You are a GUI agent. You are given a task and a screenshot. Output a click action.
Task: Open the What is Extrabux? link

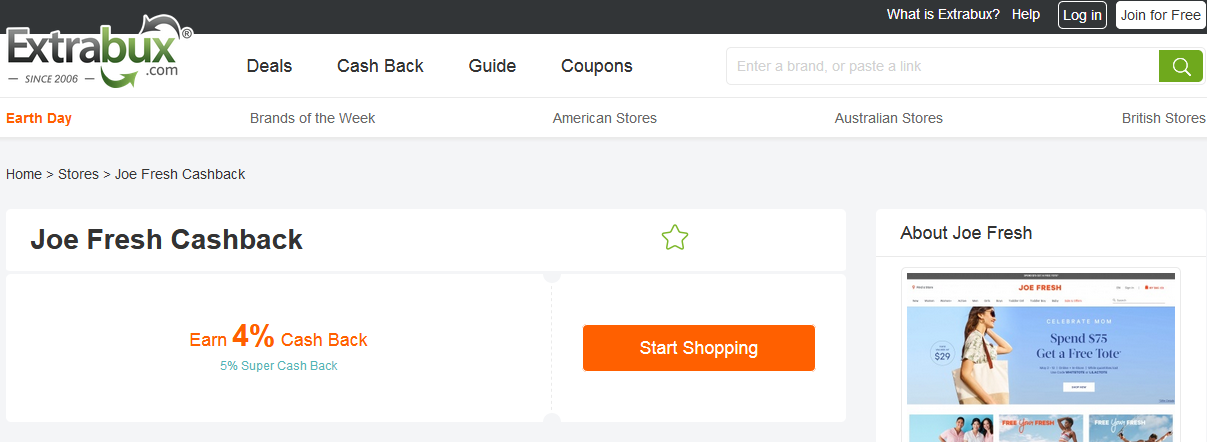pos(943,14)
